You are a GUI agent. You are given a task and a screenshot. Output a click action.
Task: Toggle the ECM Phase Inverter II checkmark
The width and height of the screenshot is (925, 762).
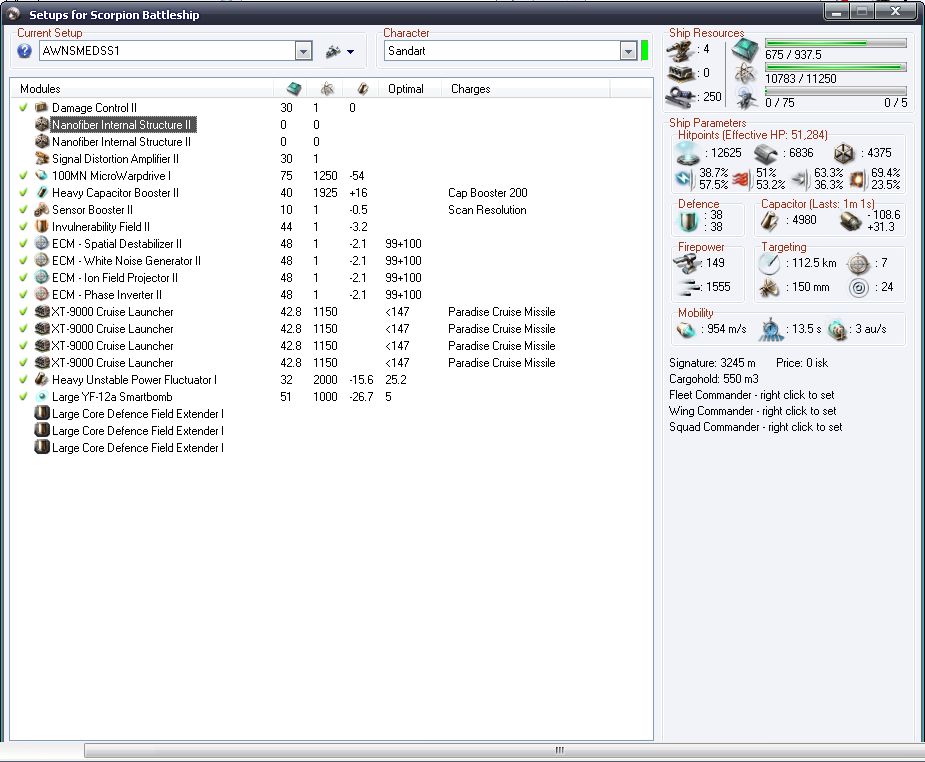click(x=24, y=294)
